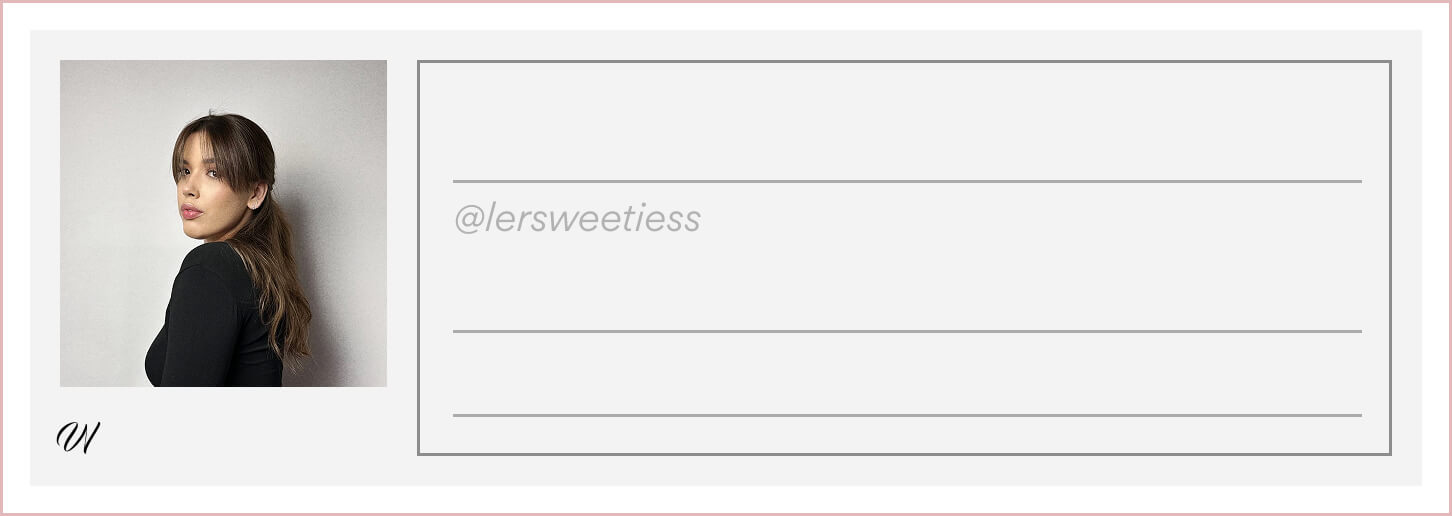Click the script monogram logo below the photo
The image size is (1452, 516).
coord(78,437)
